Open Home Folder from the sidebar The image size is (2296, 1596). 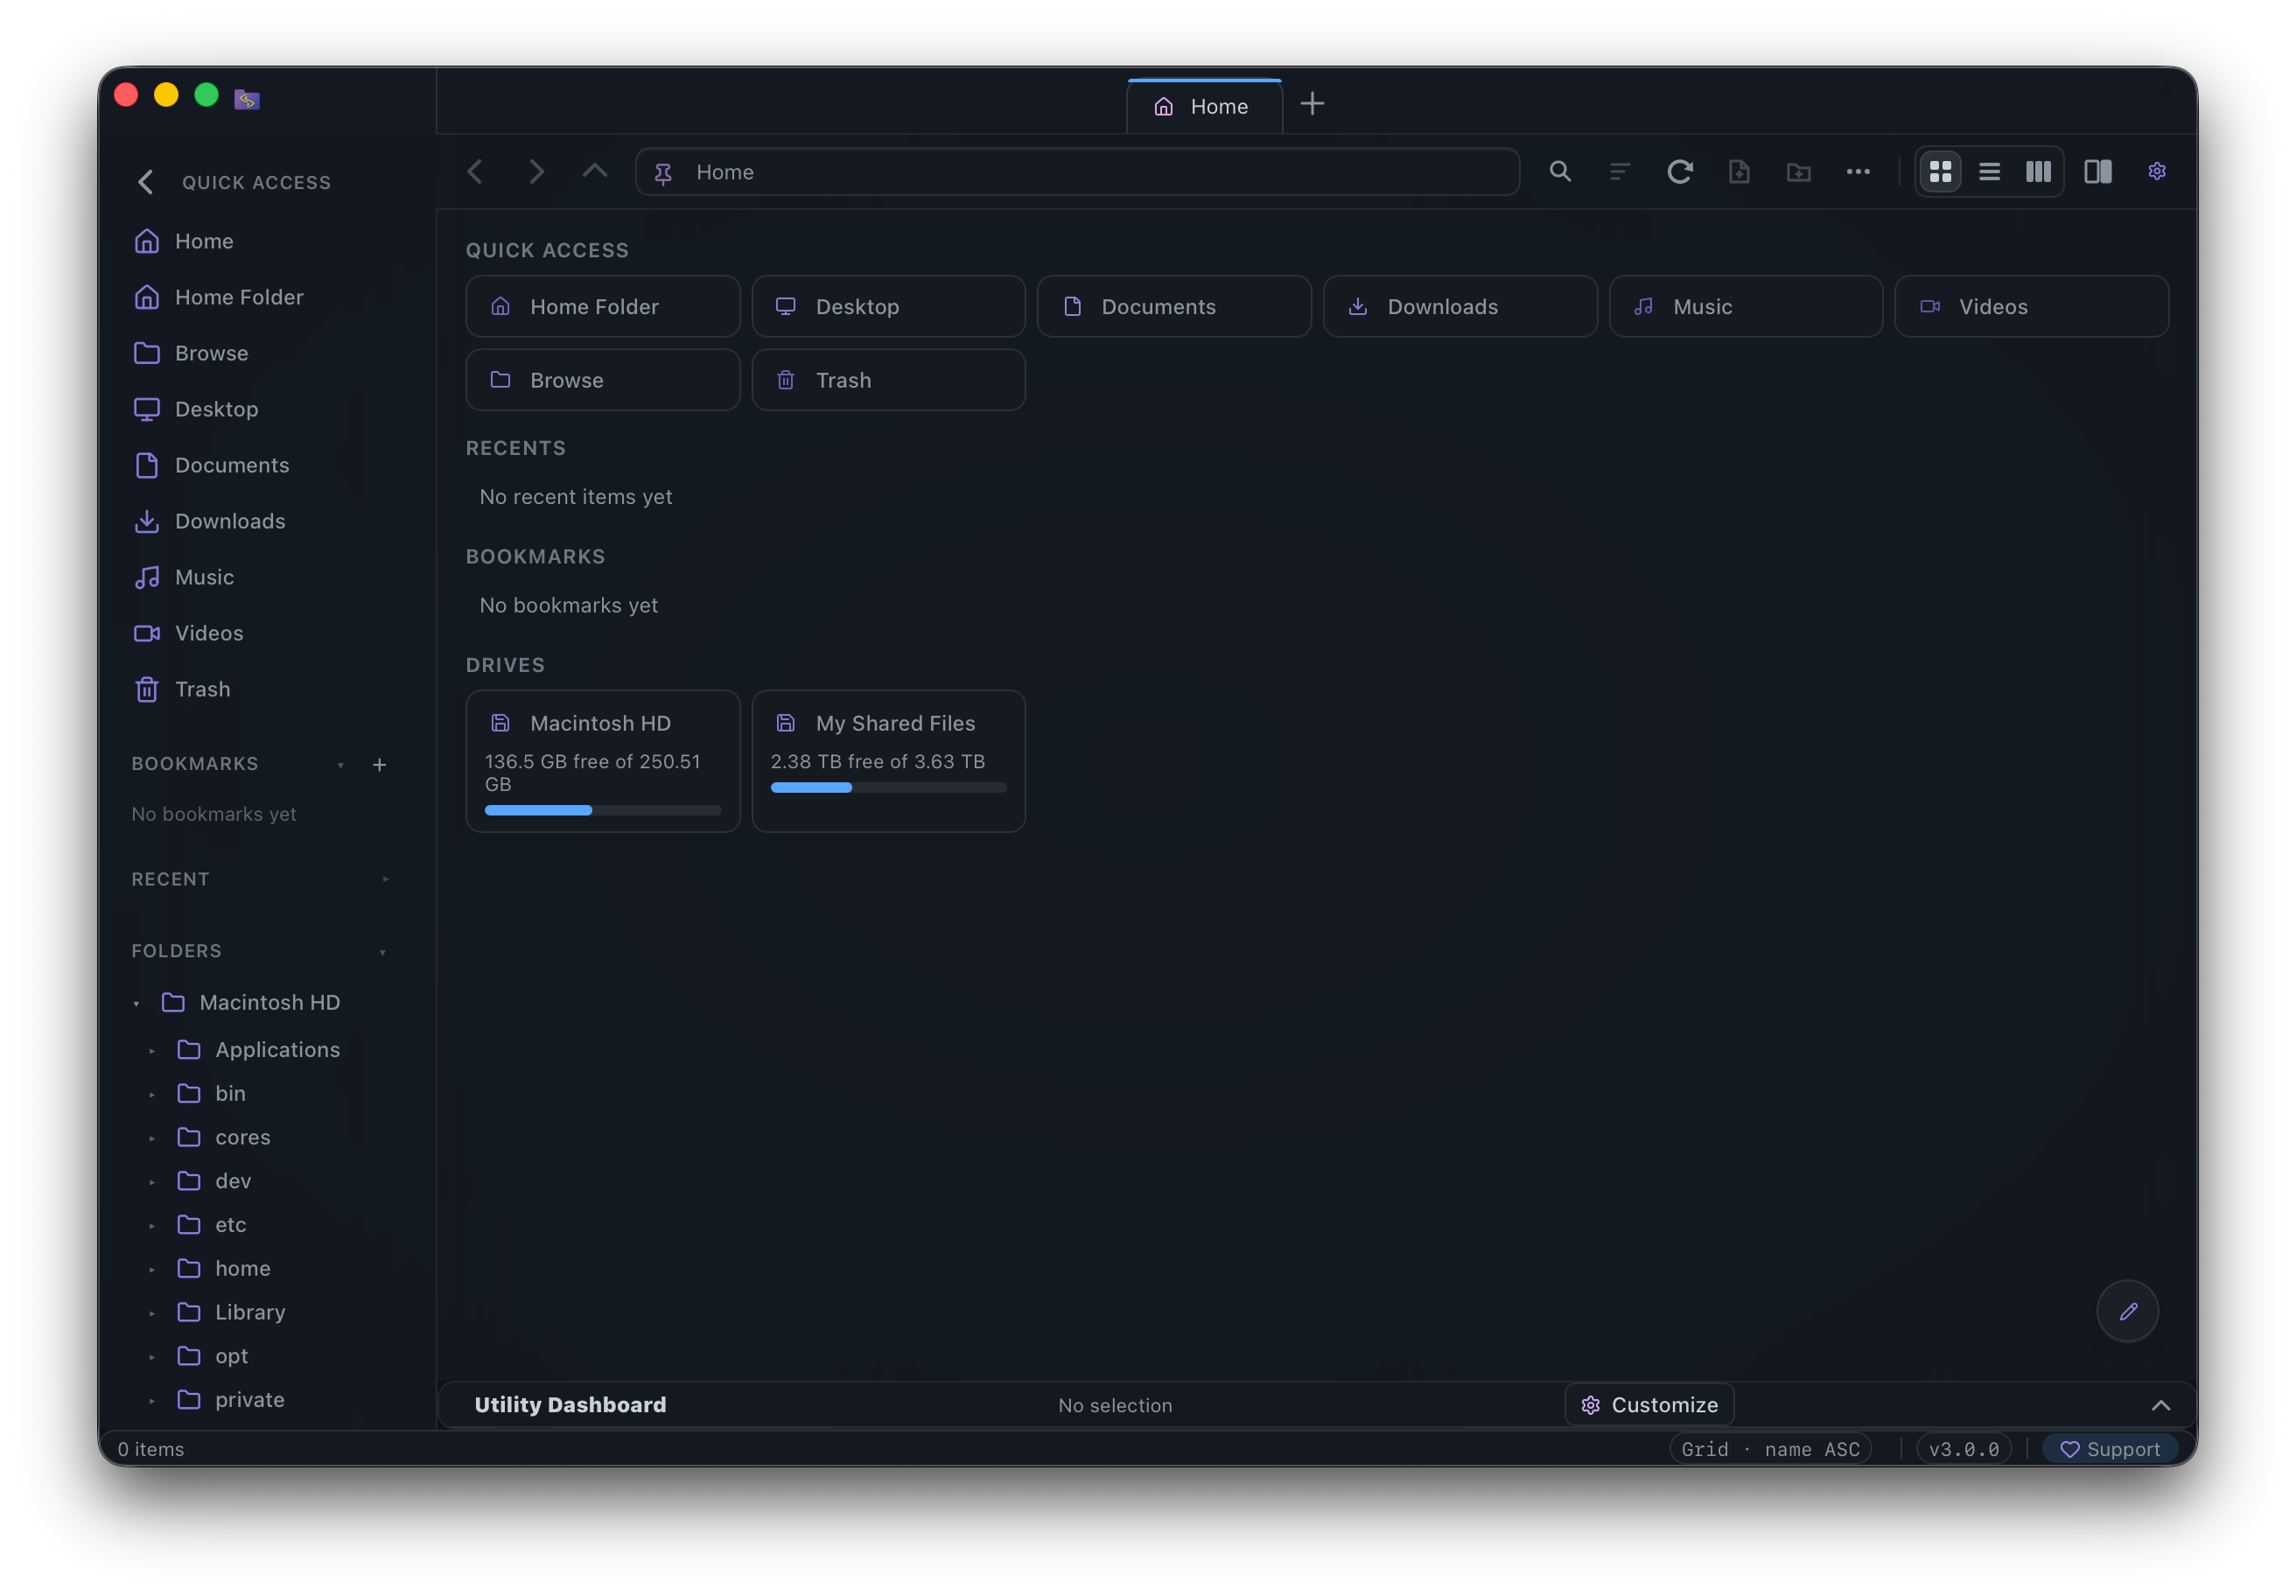pos(261,297)
